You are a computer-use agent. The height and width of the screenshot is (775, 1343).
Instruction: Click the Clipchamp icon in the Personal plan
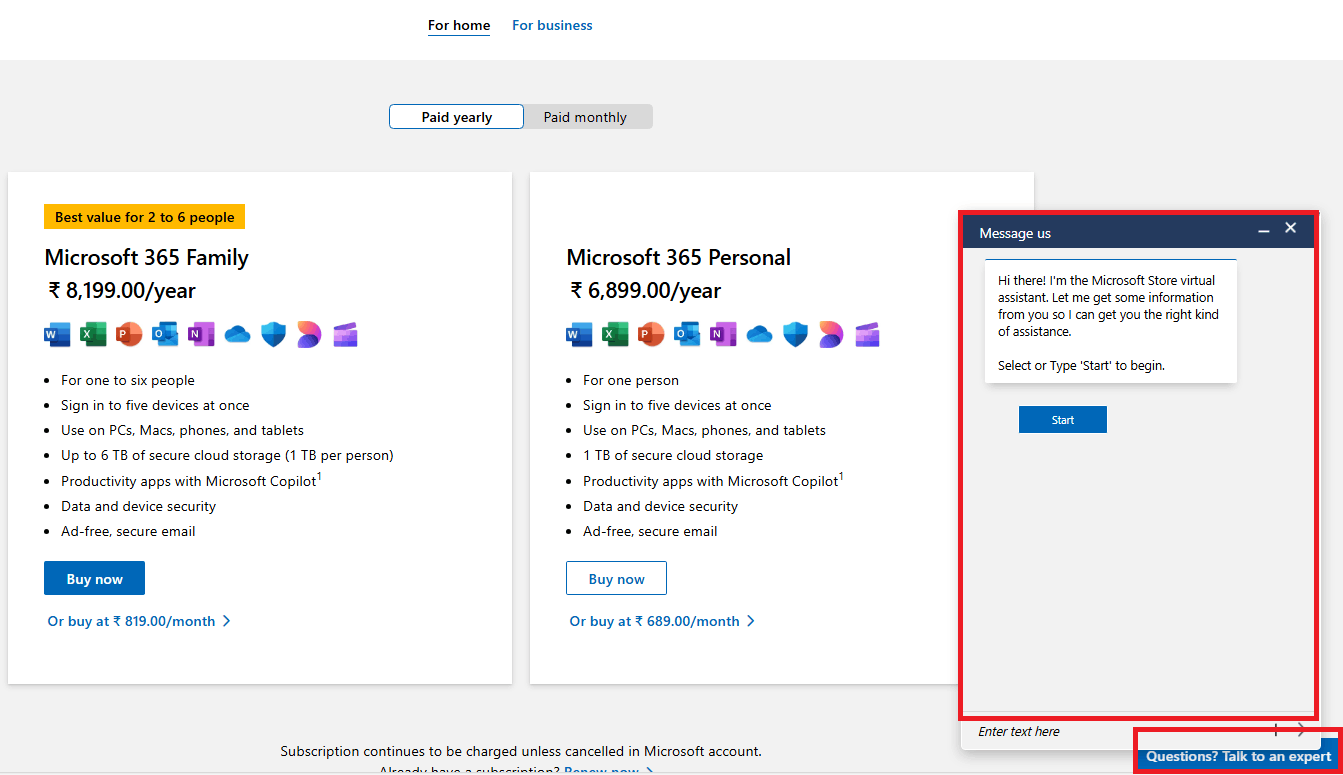tap(867, 335)
